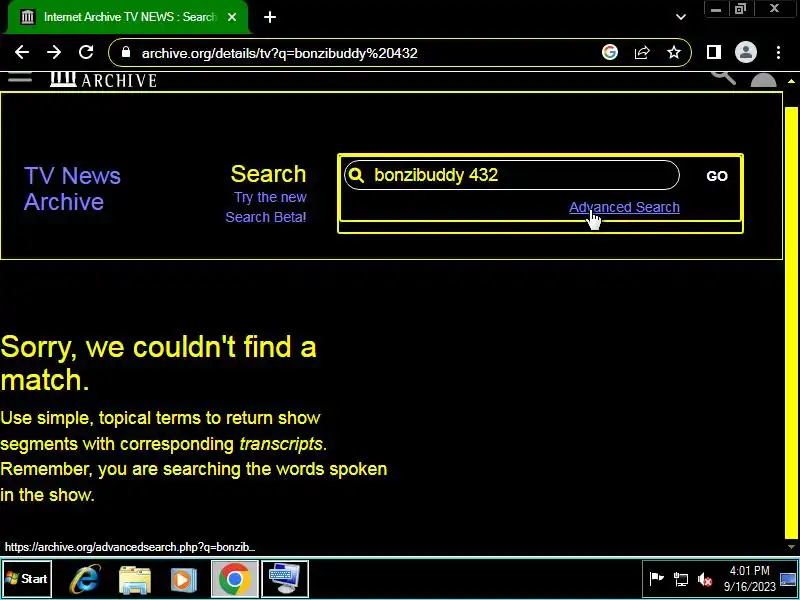
Task: Click the magnifier icon inside search box
Action: pyautogui.click(x=357, y=175)
